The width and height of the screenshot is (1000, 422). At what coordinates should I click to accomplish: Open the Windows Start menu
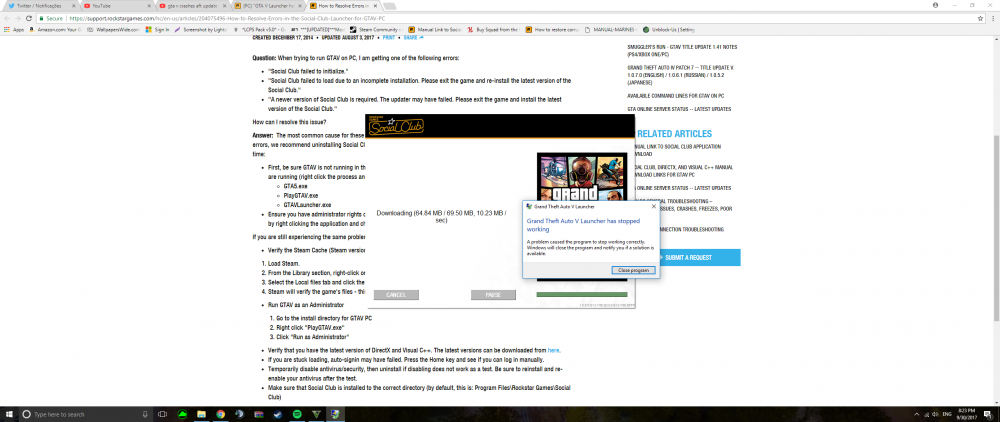[9, 414]
